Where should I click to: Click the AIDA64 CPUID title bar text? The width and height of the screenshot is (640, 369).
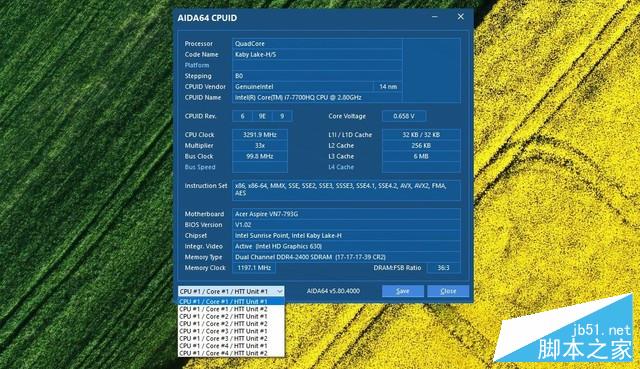pyautogui.click(x=207, y=18)
